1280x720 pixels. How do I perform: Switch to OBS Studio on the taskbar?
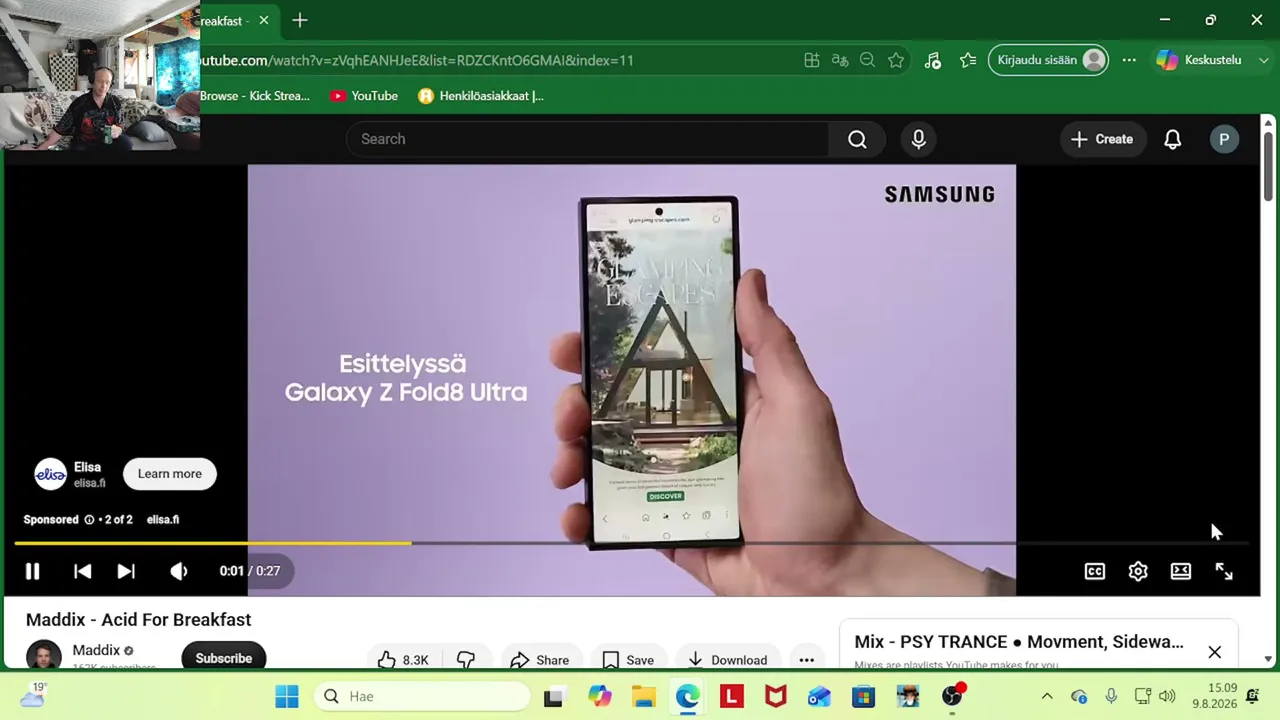click(952, 696)
